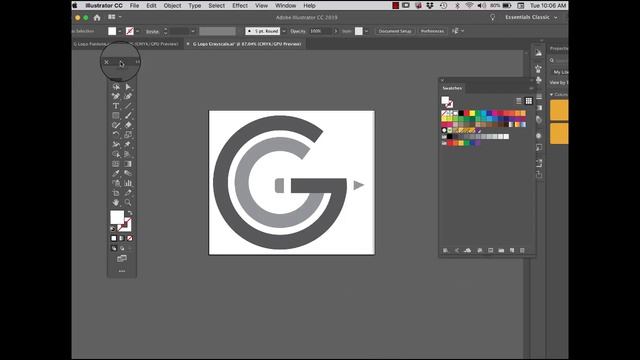Open the Object menu

tap(172, 6)
